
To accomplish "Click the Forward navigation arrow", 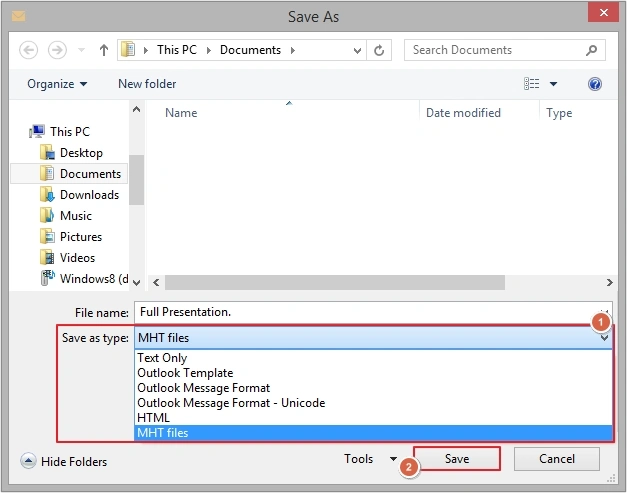I will (57, 50).
